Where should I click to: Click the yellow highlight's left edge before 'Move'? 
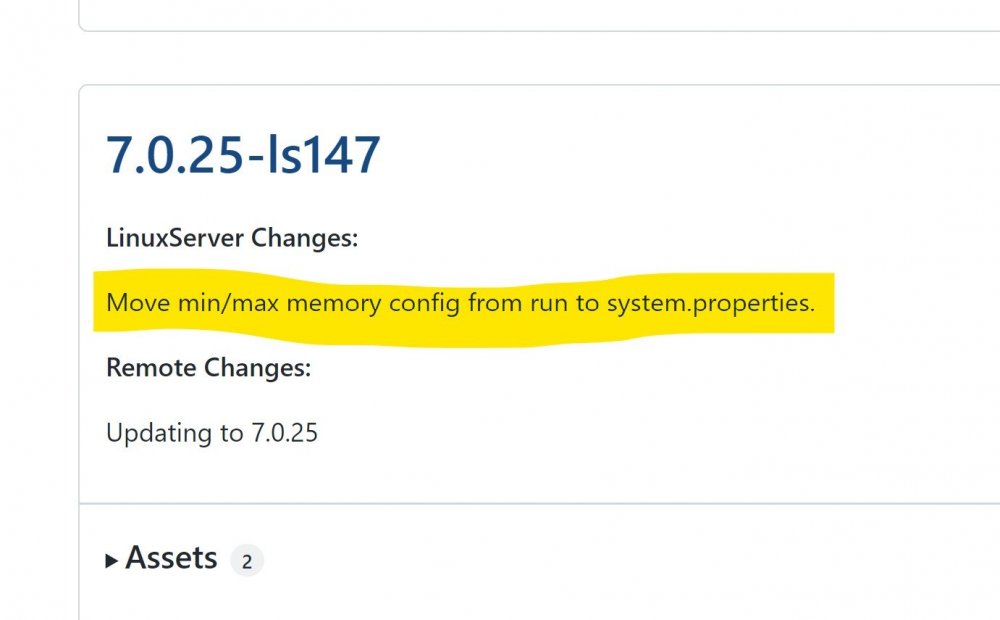tap(97, 301)
